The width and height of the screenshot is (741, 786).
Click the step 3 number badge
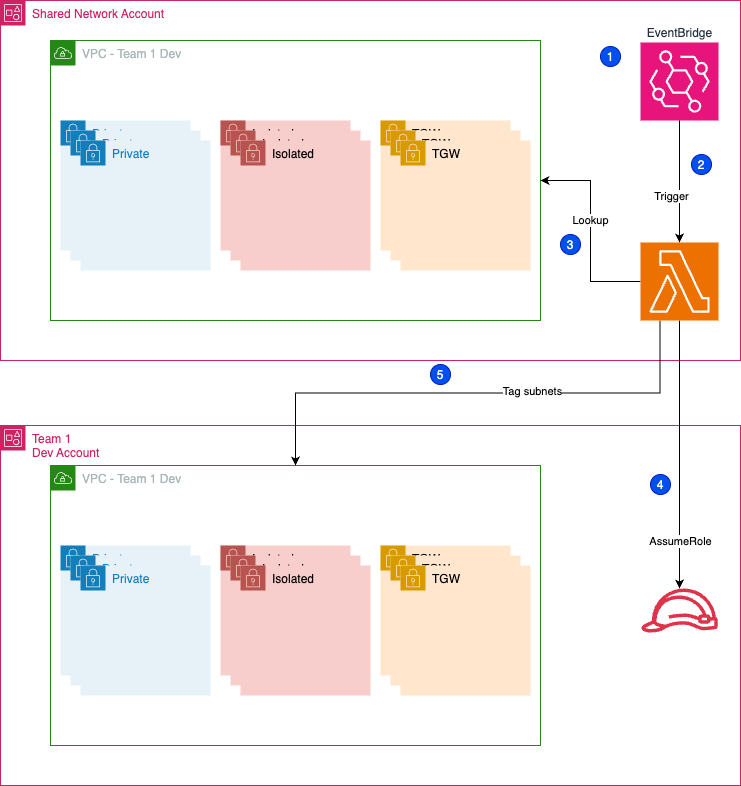(570, 244)
